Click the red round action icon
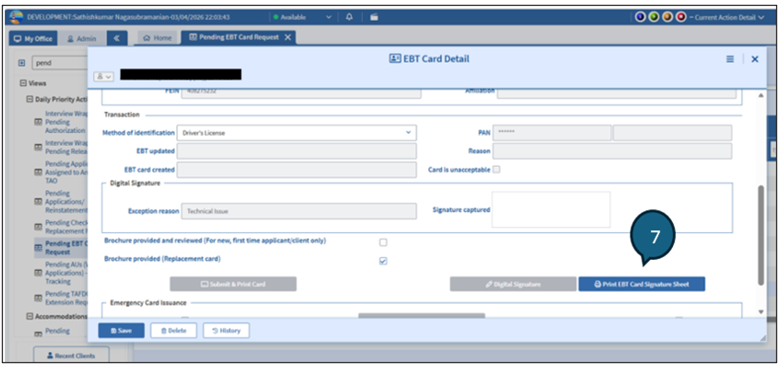 click(681, 17)
